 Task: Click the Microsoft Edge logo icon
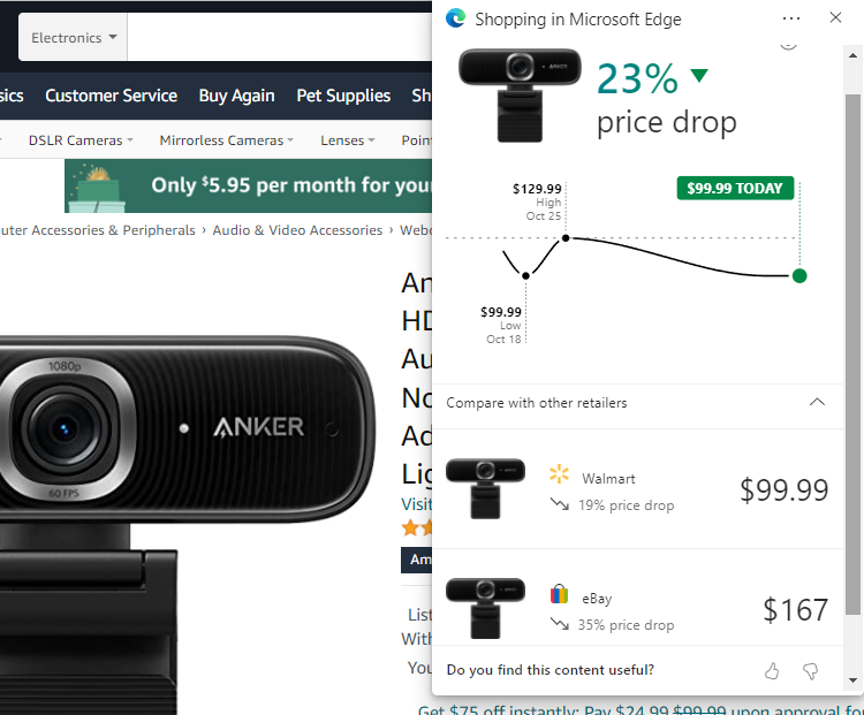click(456, 19)
